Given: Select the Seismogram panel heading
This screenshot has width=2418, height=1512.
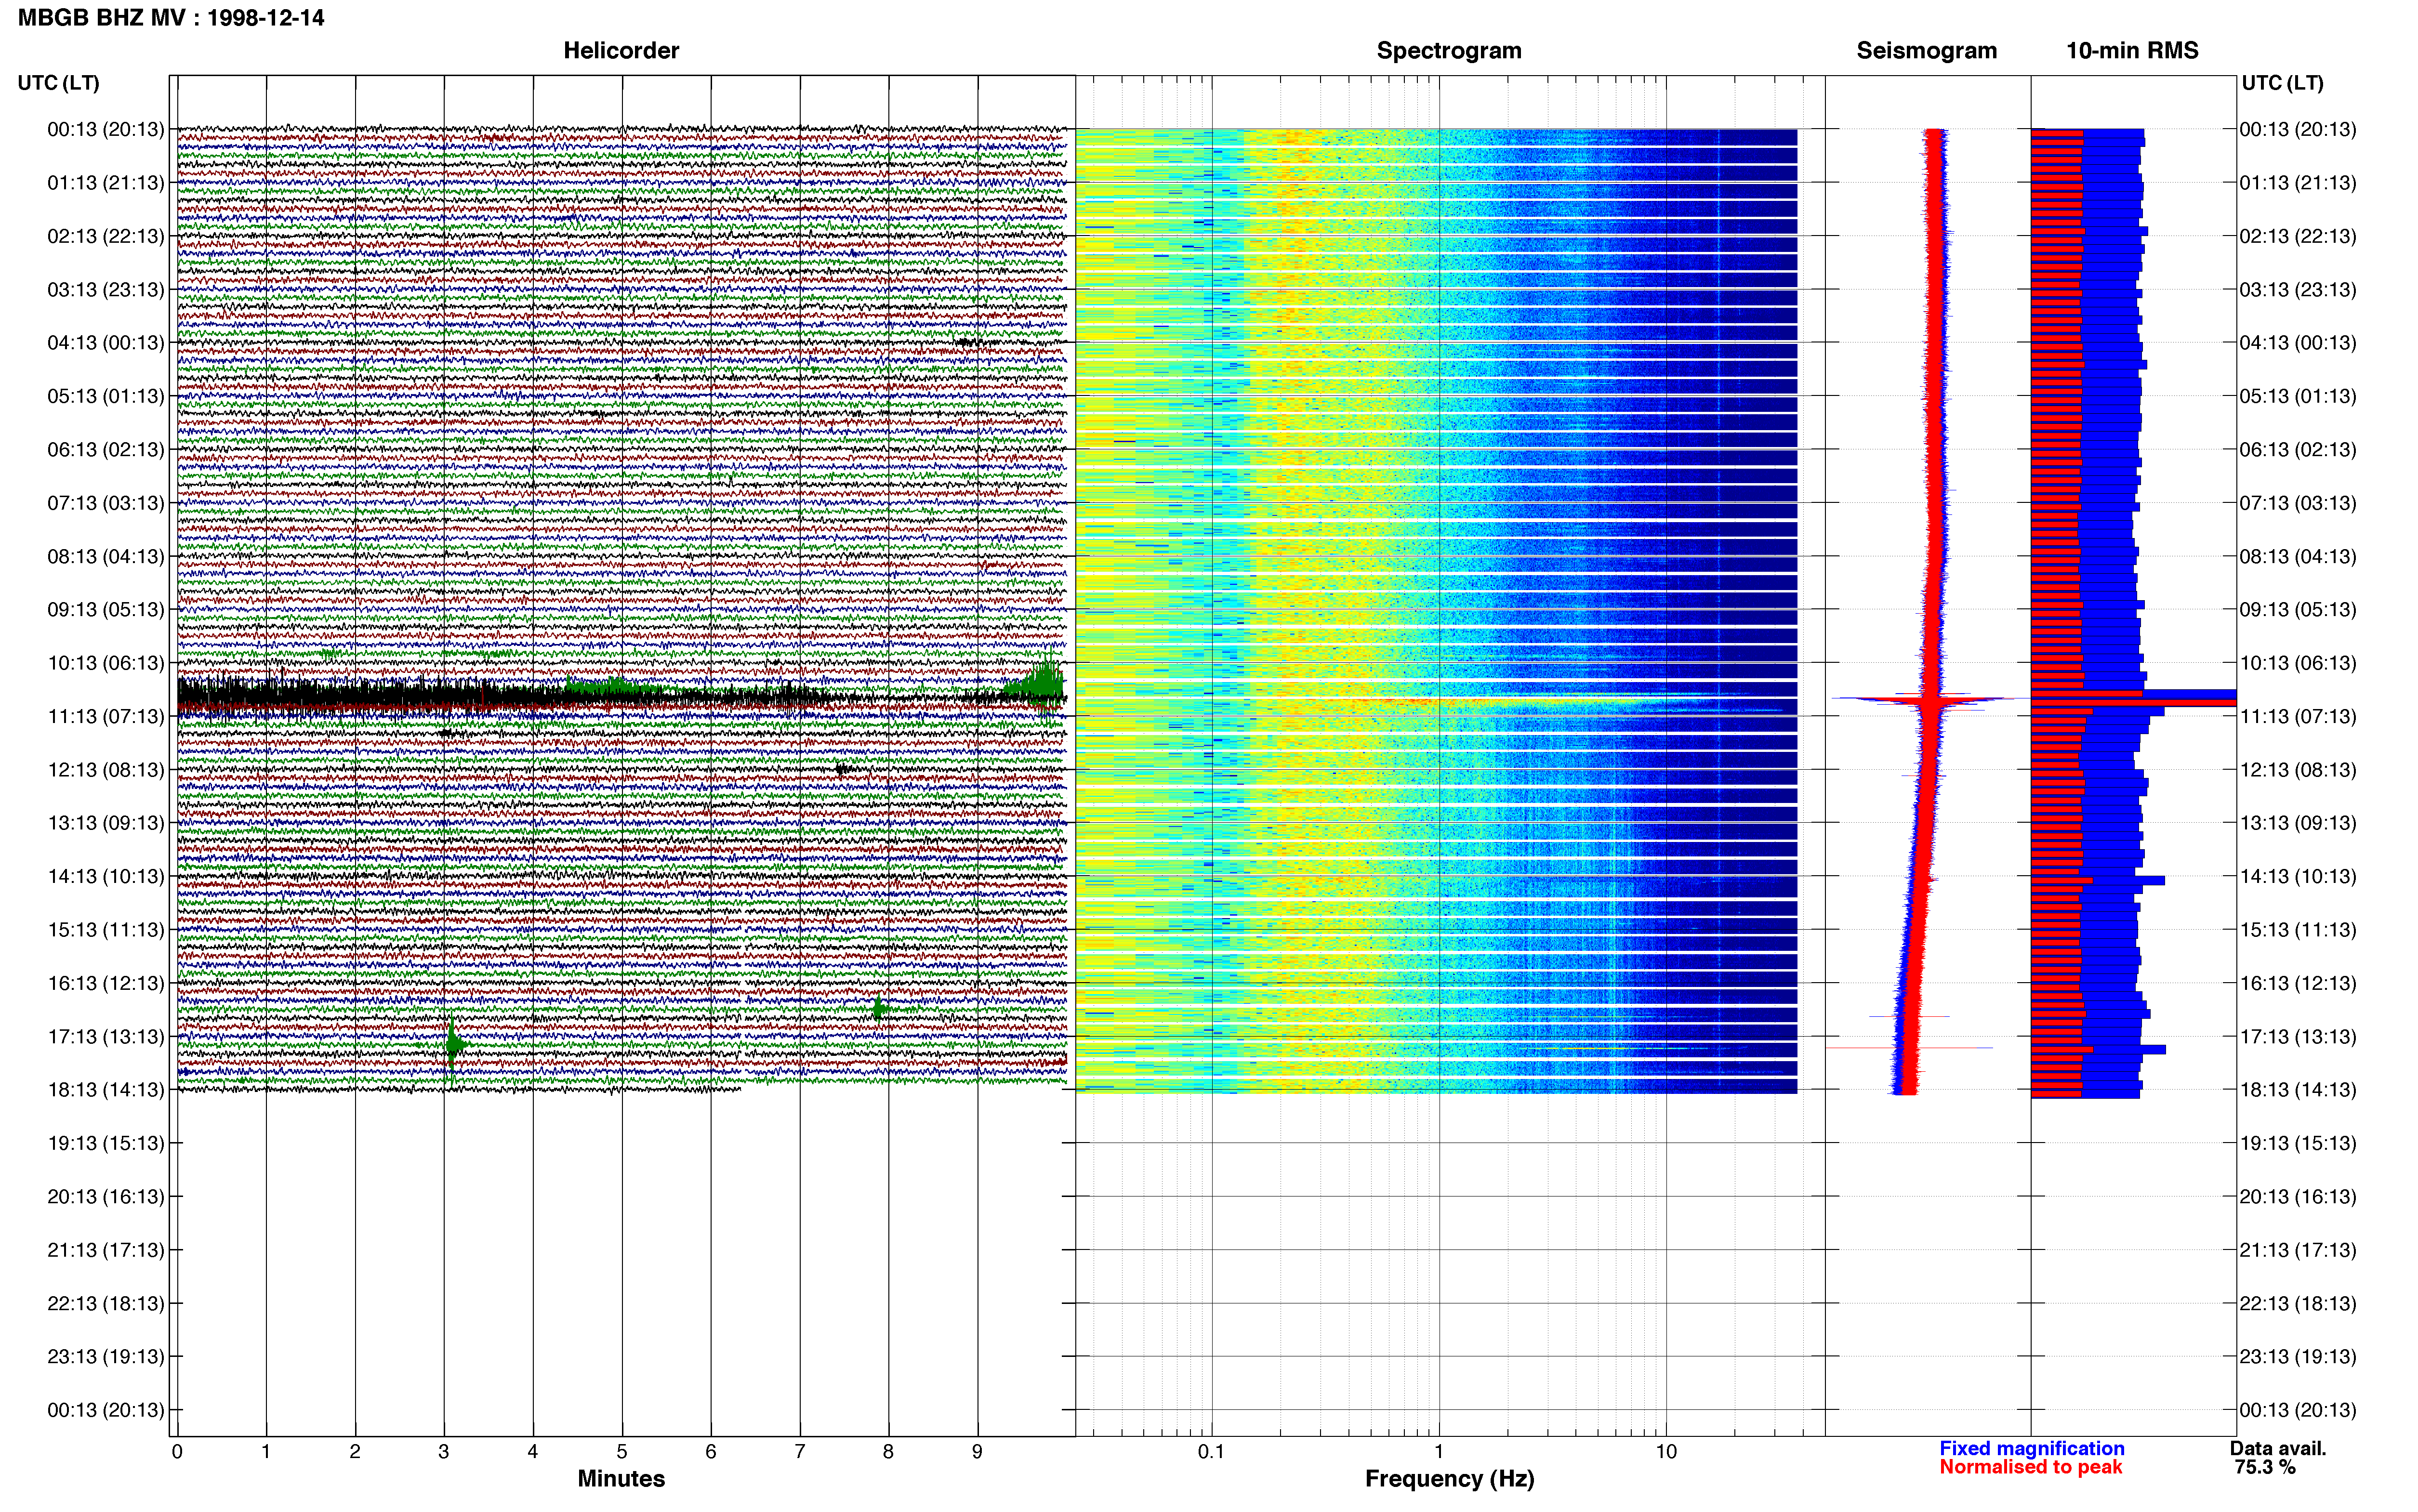Looking at the screenshot, I should point(1926,51).
